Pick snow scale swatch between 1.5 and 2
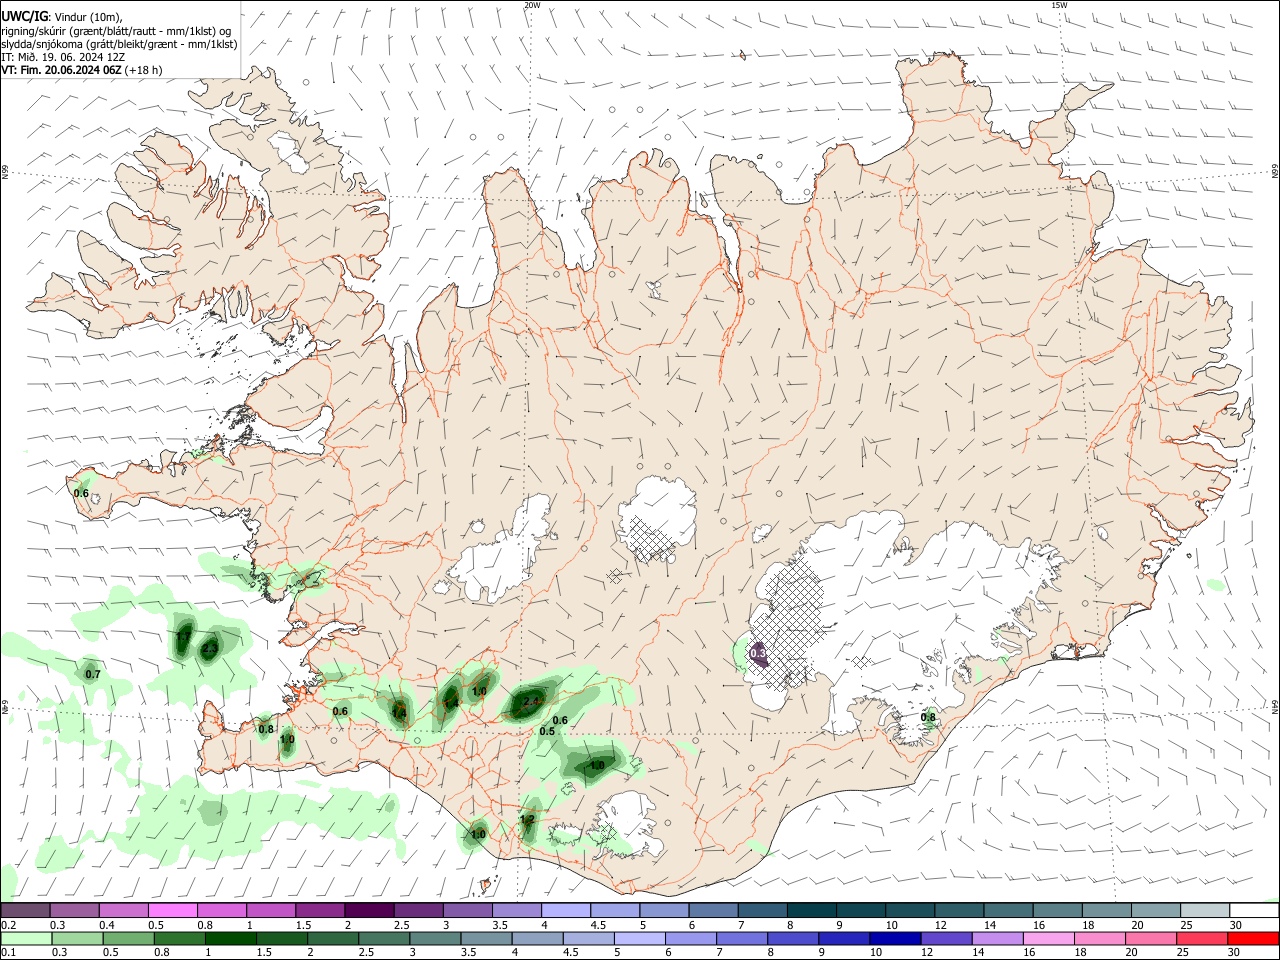Viewport: 1280px width, 960px height. point(320,911)
